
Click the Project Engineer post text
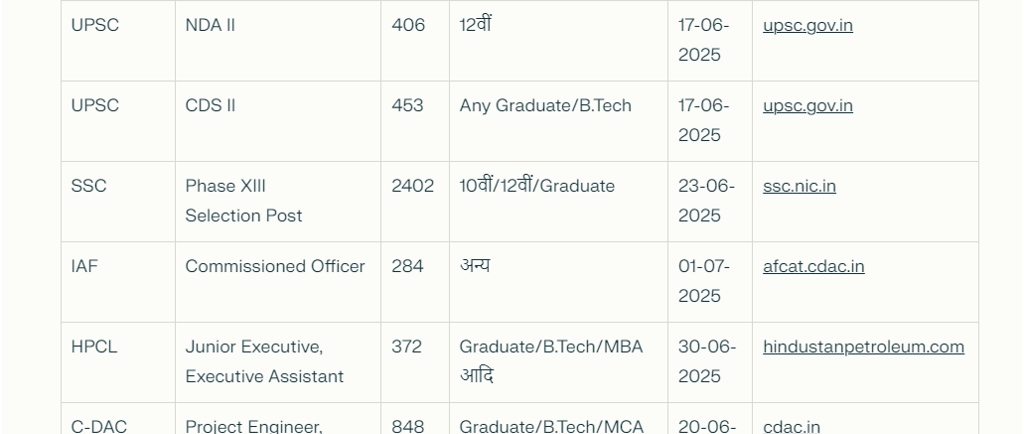click(x=254, y=427)
